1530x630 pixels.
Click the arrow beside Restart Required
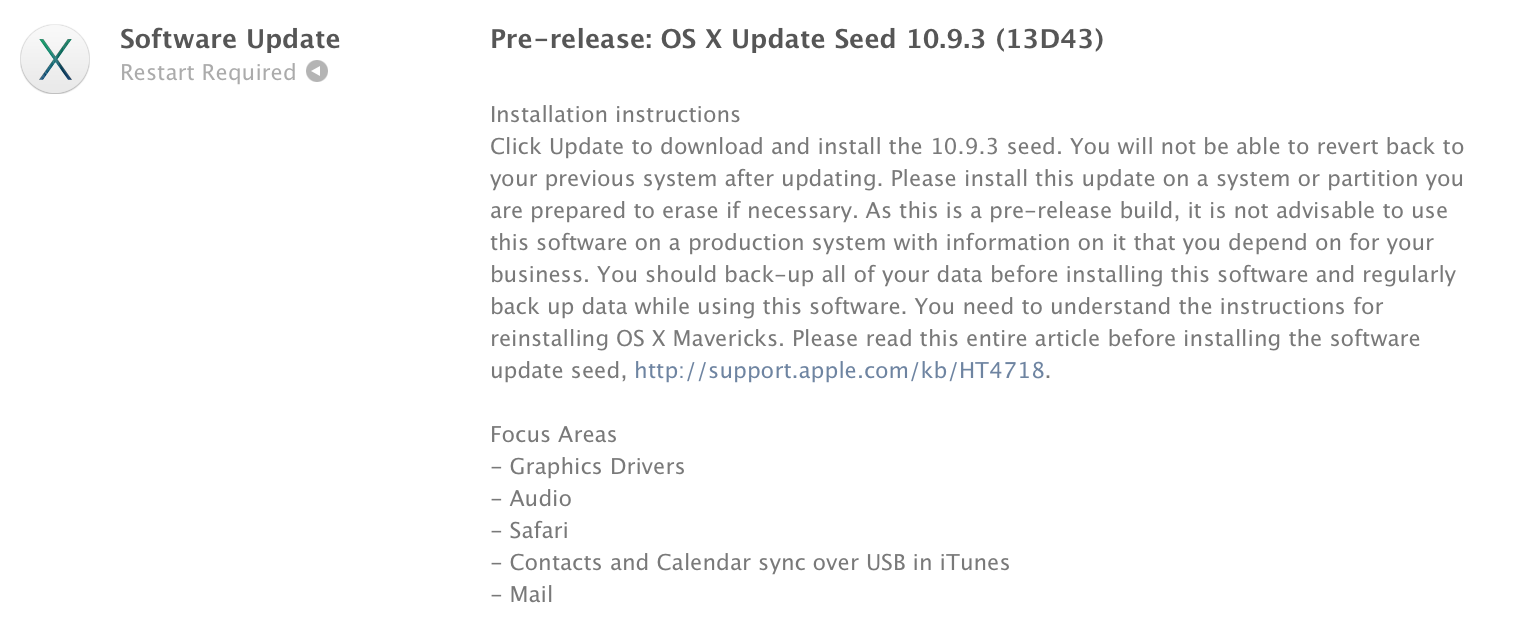click(317, 72)
